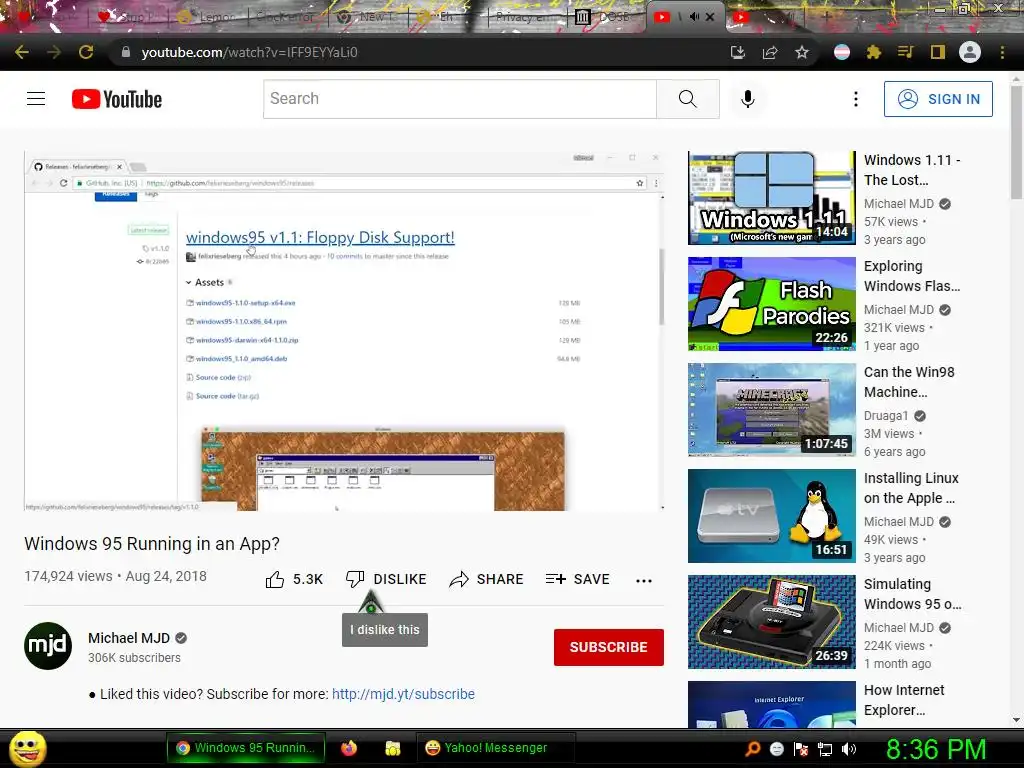The height and width of the screenshot is (768, 1024).
Task: Open 'Flash Parodies' video thumbnail
Action: coord(771,304)
